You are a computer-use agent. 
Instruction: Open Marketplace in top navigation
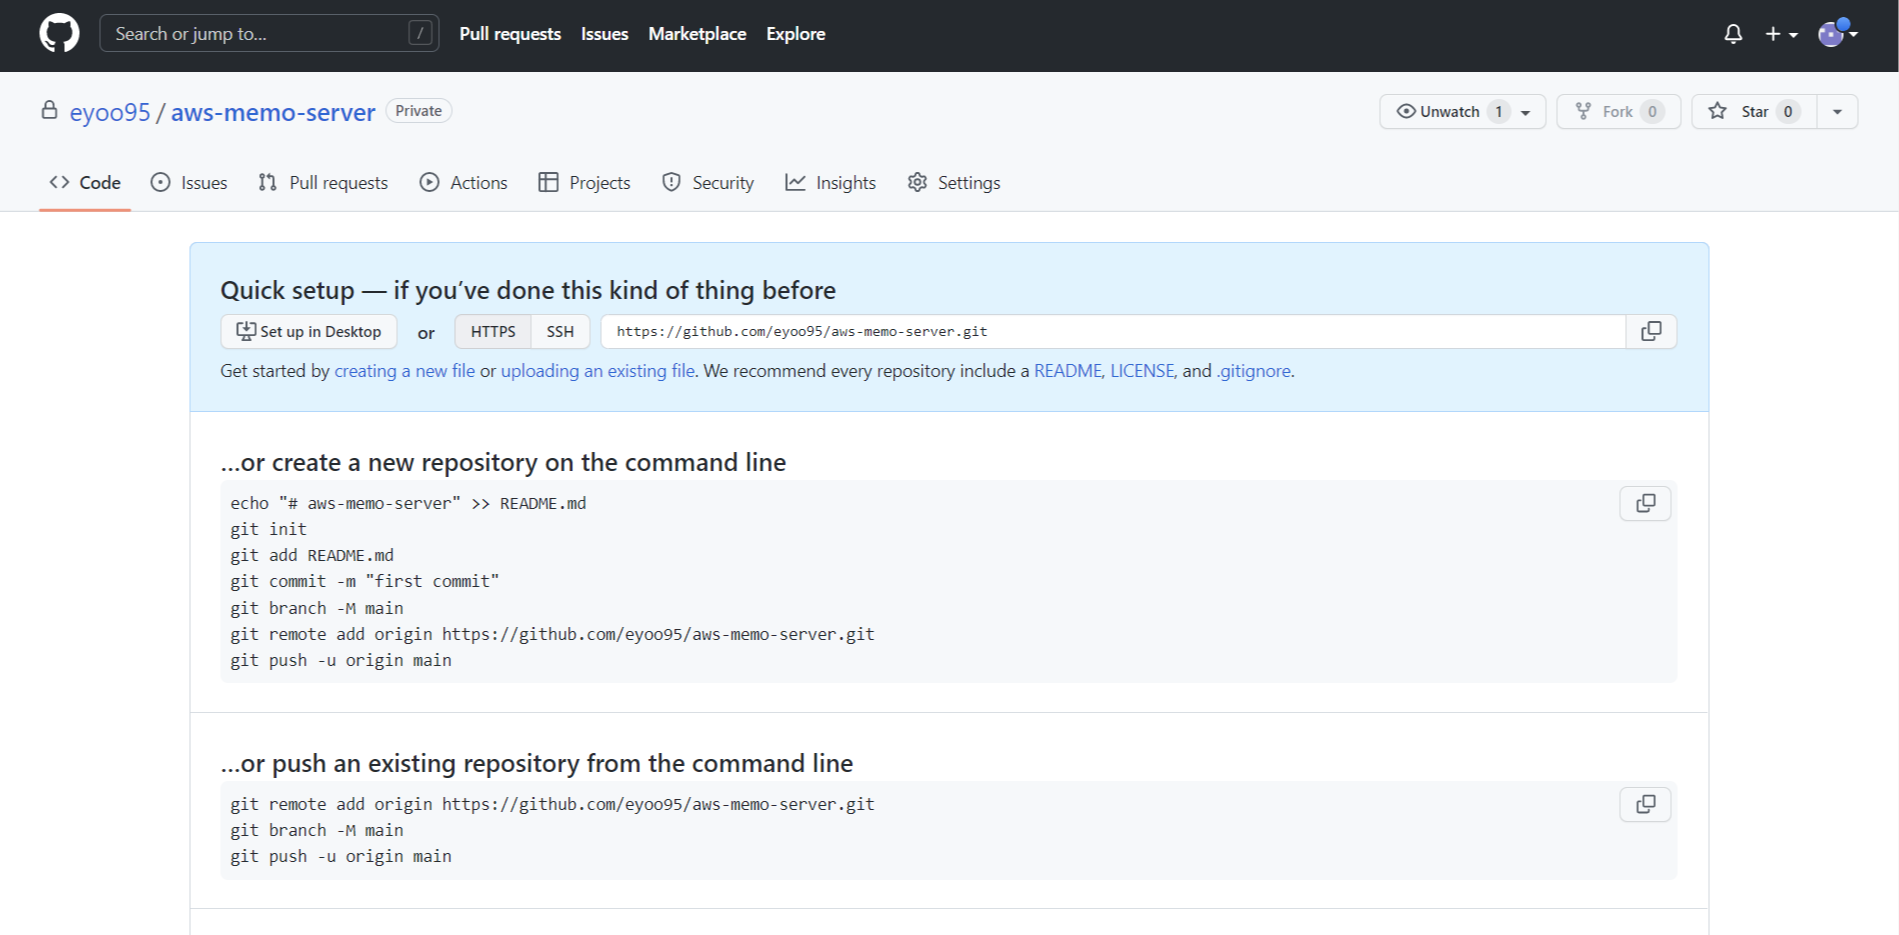(697, 34)
